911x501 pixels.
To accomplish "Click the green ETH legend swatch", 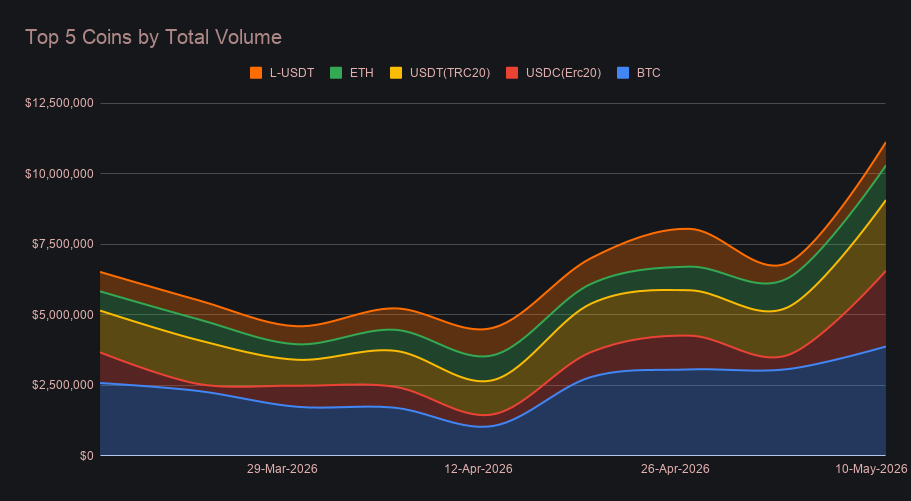I will (336, 73).
